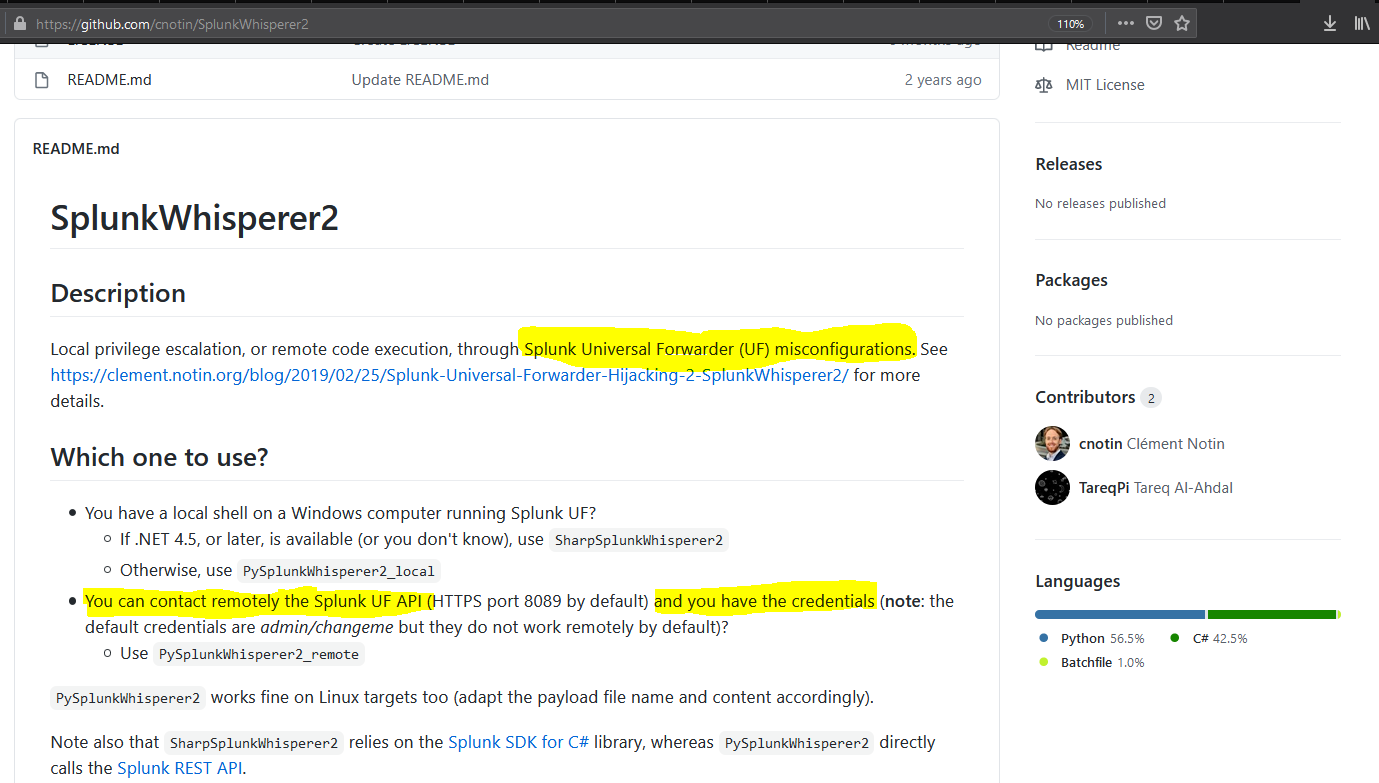This screenshot has height=783, width=1379.
Task: Open the Firefox downloads arrow icon
Action: pos(1329,23)
